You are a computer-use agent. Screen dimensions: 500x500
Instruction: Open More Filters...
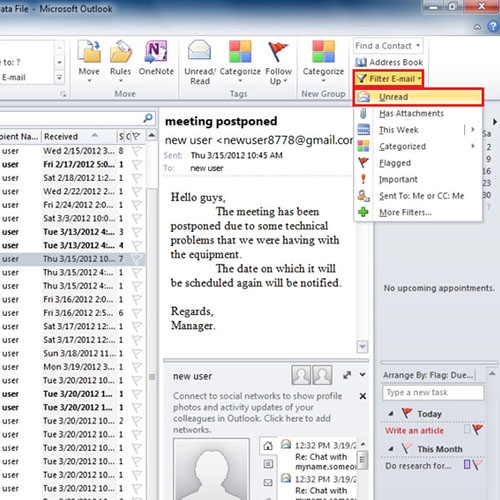[418, 212]
